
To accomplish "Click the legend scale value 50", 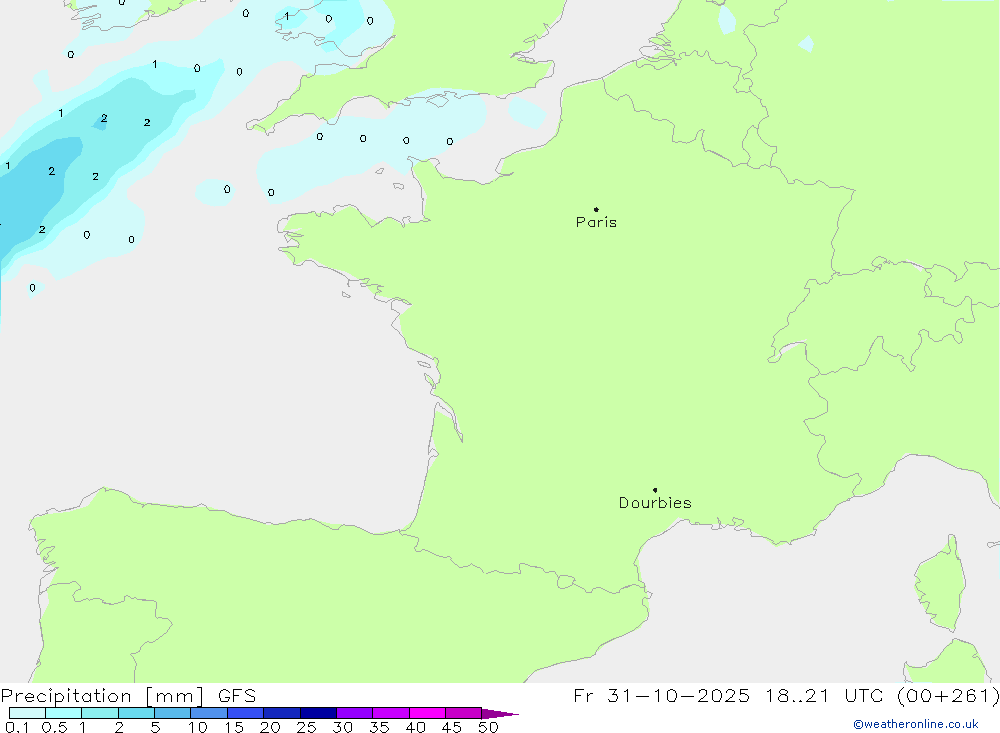I will click(x=488, y=727).
